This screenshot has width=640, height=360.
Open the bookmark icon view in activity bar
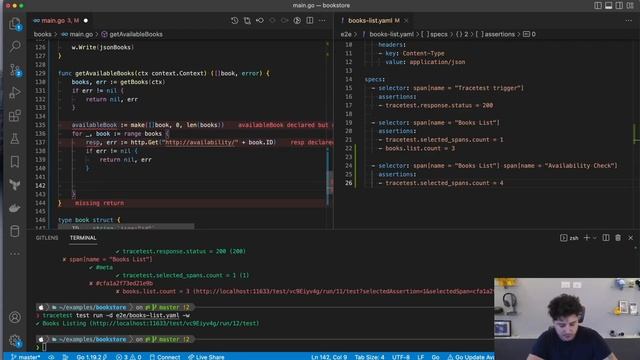coord(15,162)
